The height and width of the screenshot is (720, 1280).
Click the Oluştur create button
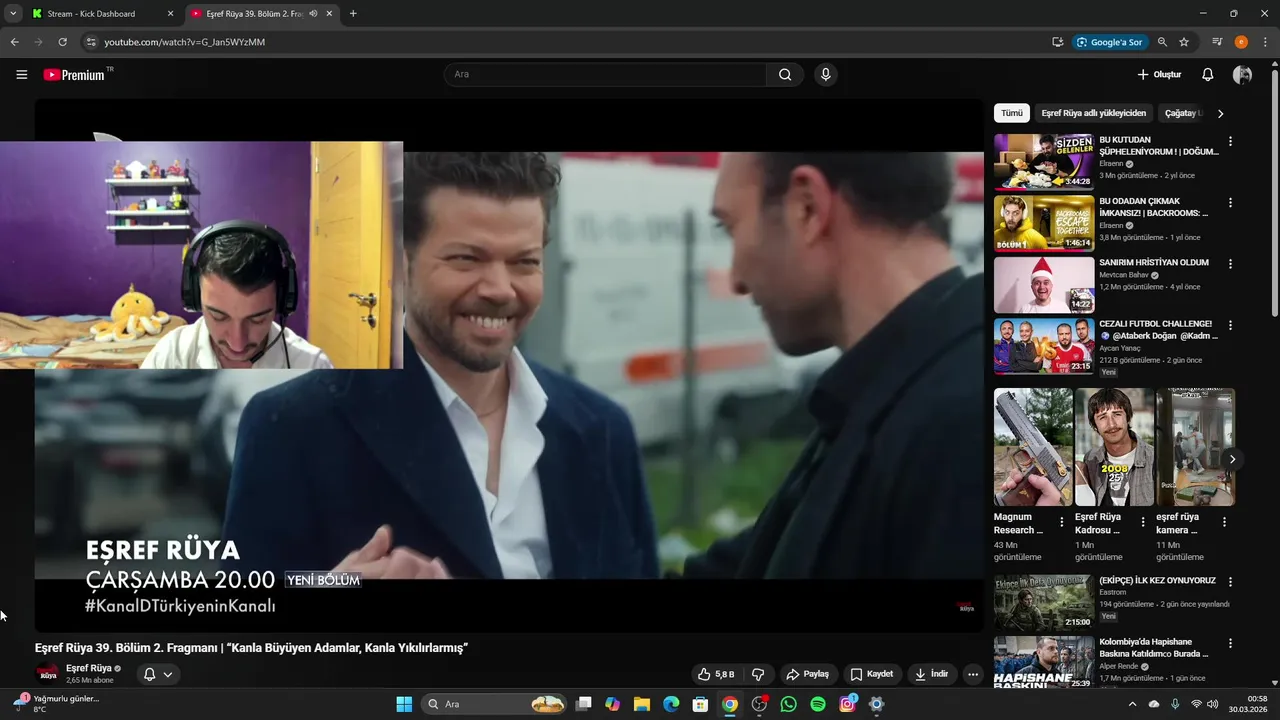[1159, 75]
